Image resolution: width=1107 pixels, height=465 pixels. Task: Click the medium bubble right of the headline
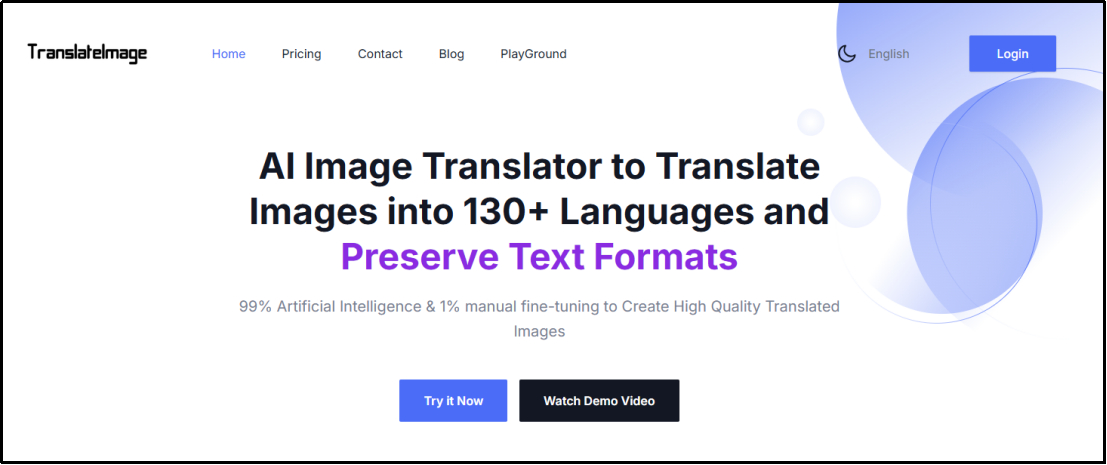855,201
